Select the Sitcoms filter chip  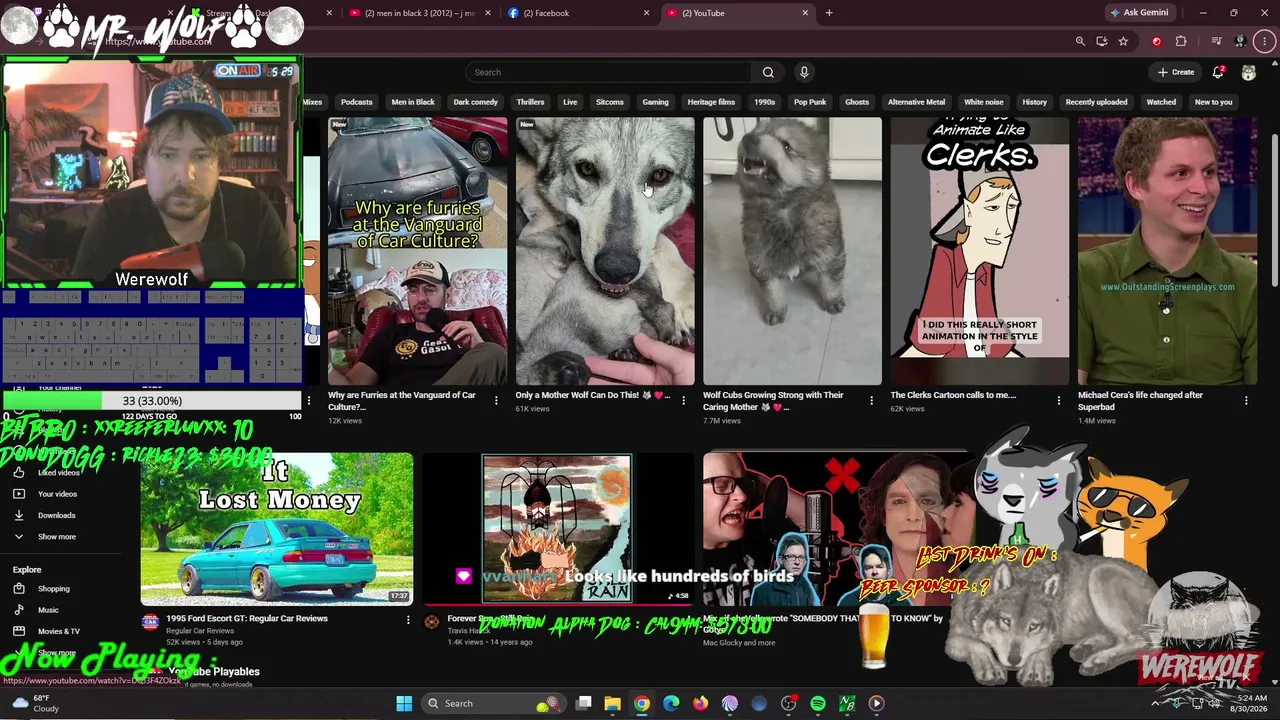[609, 102]
